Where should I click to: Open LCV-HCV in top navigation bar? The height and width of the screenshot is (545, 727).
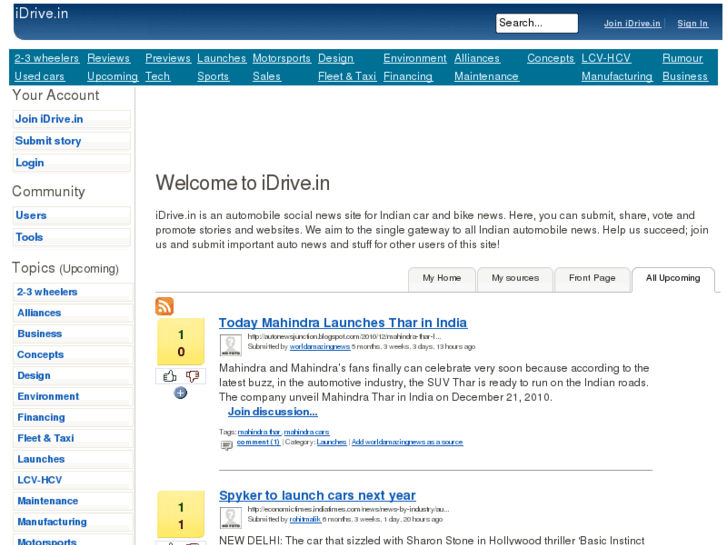(606, 58)
